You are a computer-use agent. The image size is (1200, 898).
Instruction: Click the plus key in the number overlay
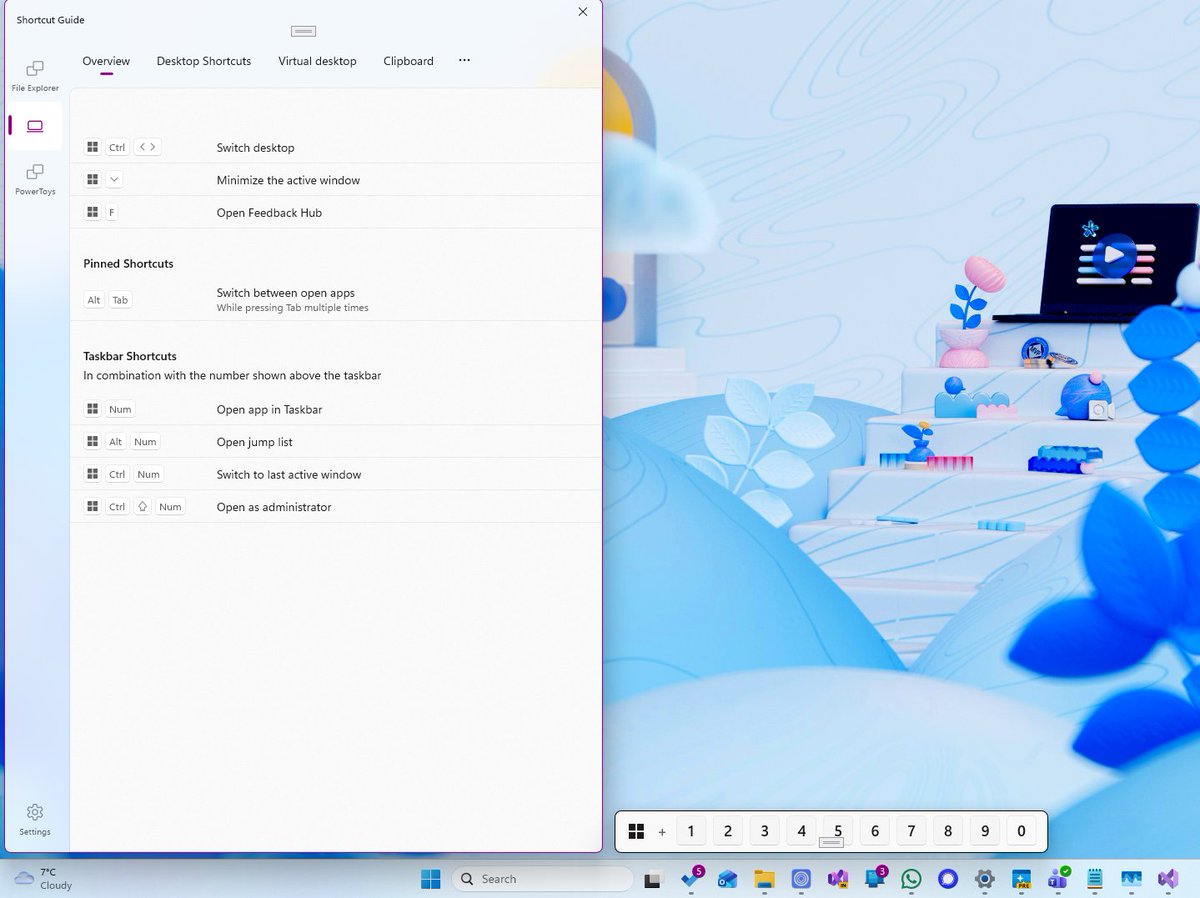point(661,830)
